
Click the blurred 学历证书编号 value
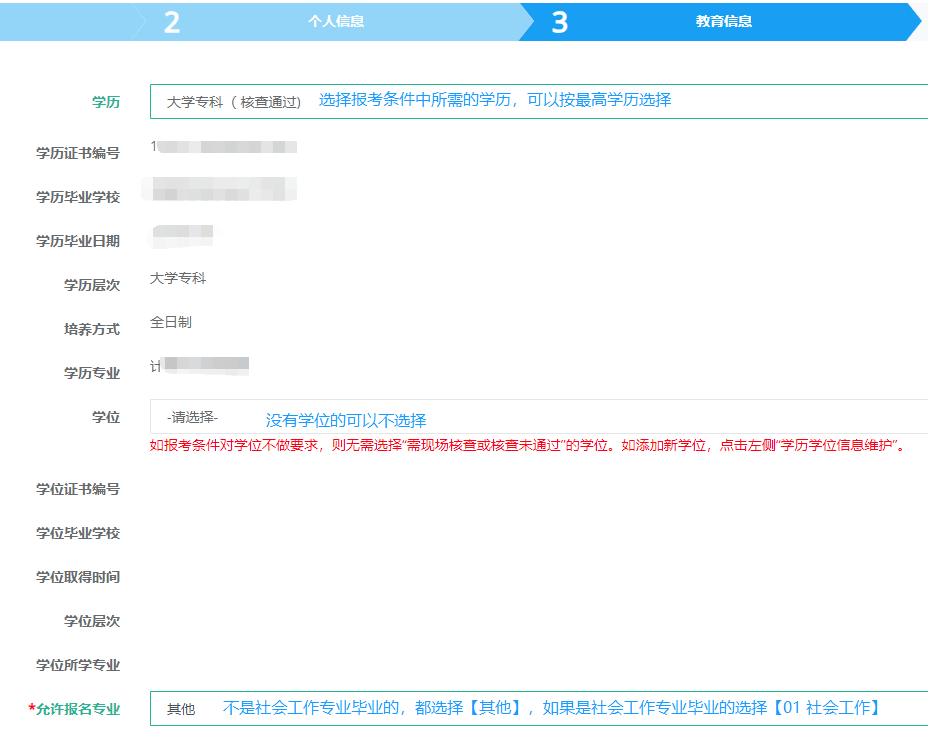click(224, 148)
